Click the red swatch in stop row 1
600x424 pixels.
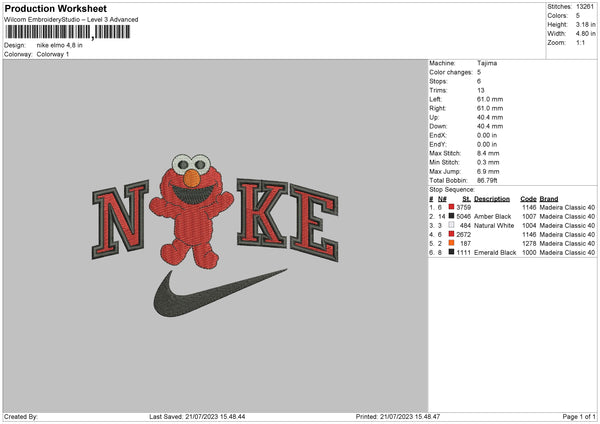click(452, 207)
